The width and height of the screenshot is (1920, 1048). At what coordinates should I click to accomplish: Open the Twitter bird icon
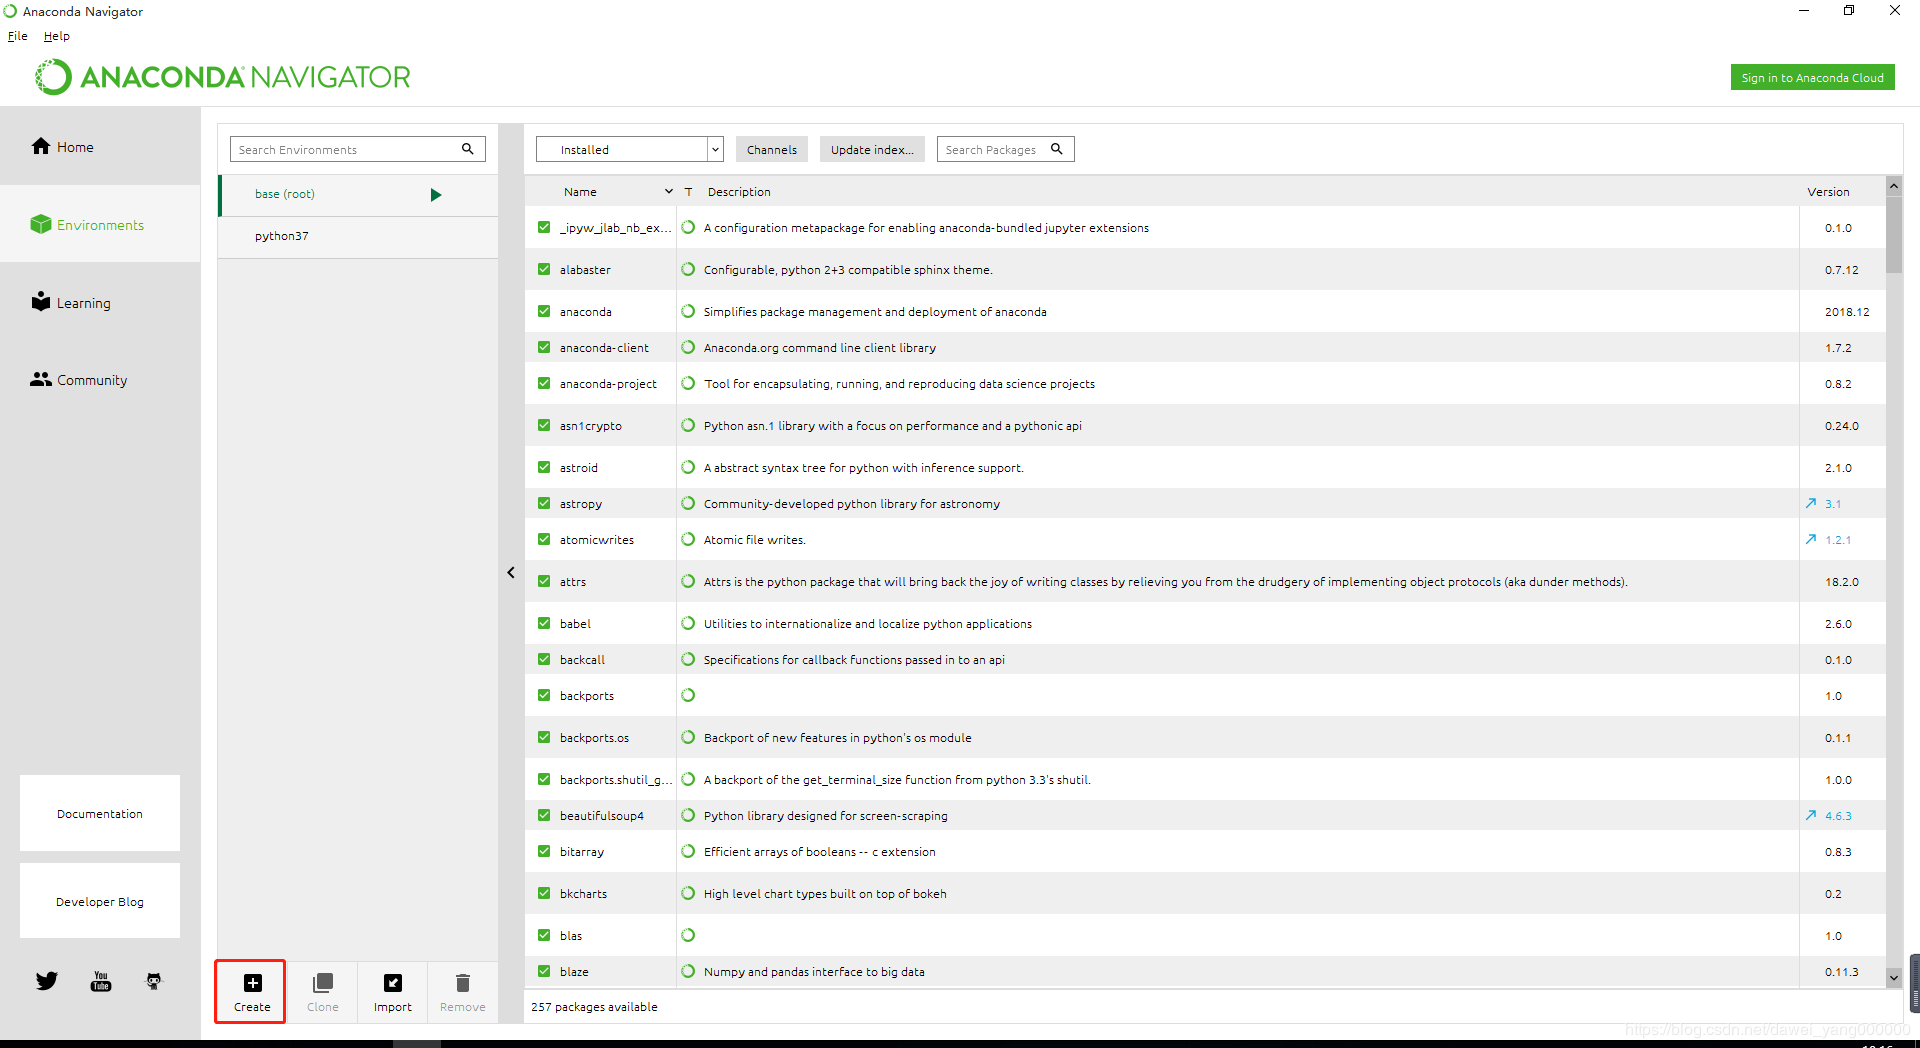[47, 981]
